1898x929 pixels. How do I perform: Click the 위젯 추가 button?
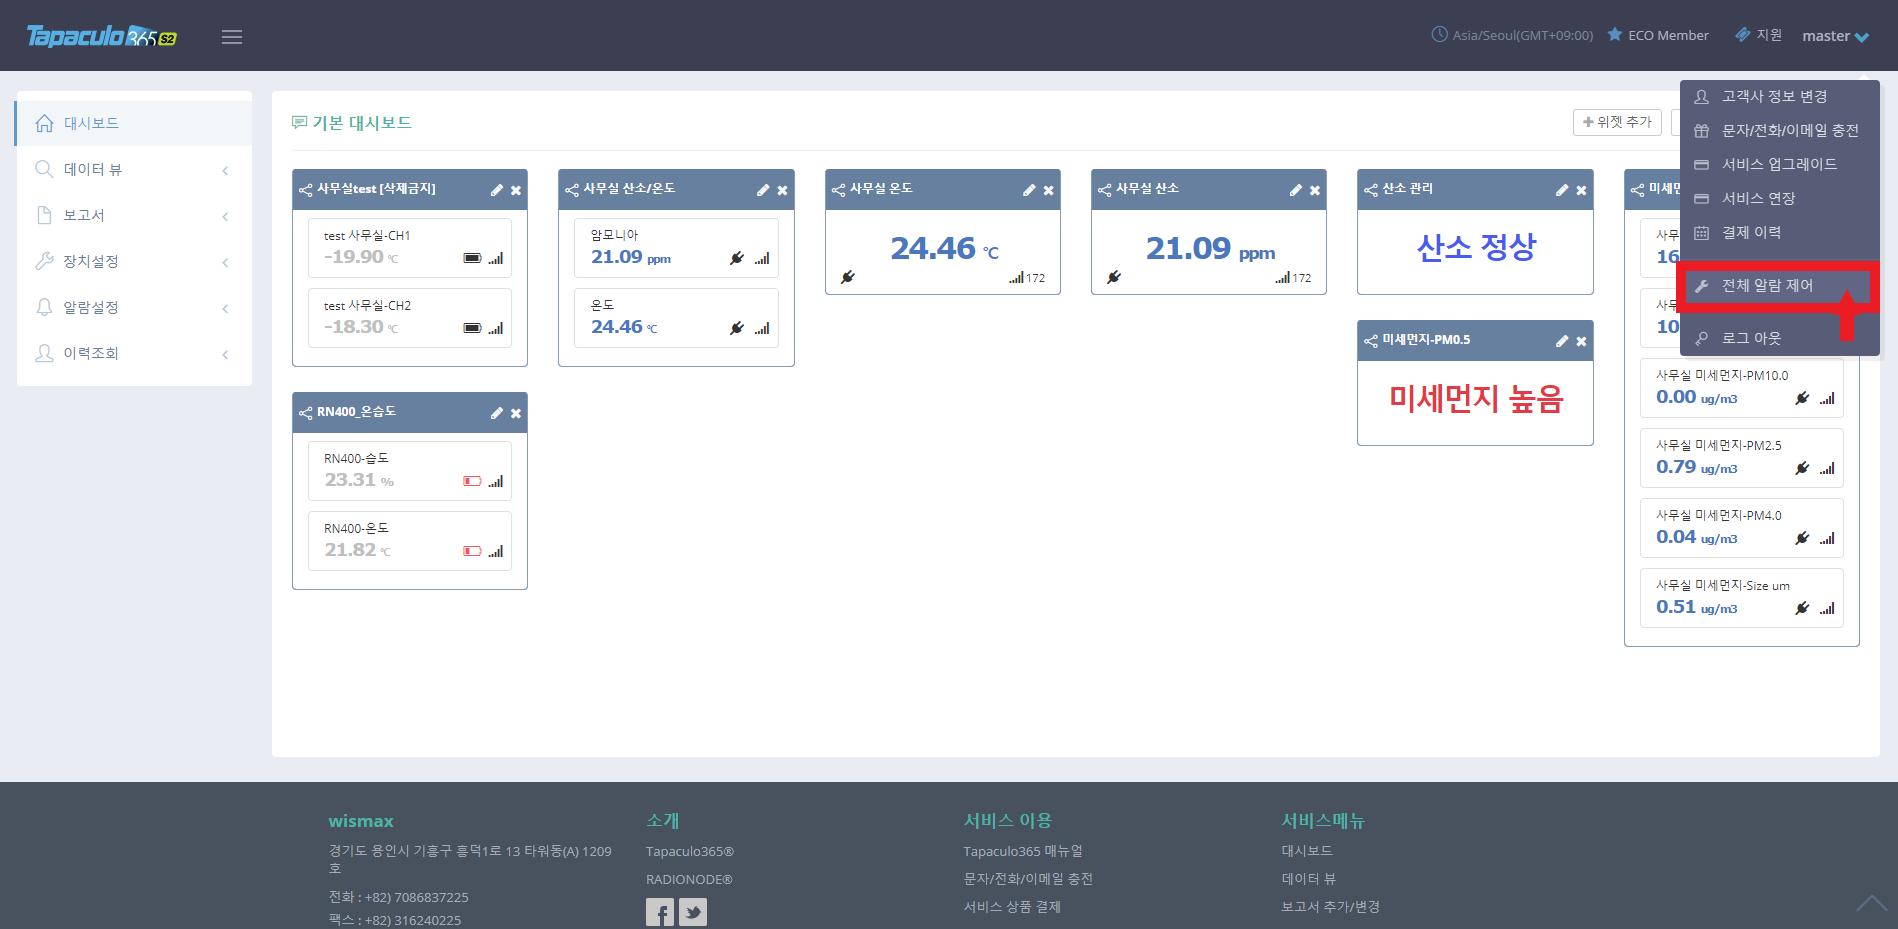(1617, 122)
